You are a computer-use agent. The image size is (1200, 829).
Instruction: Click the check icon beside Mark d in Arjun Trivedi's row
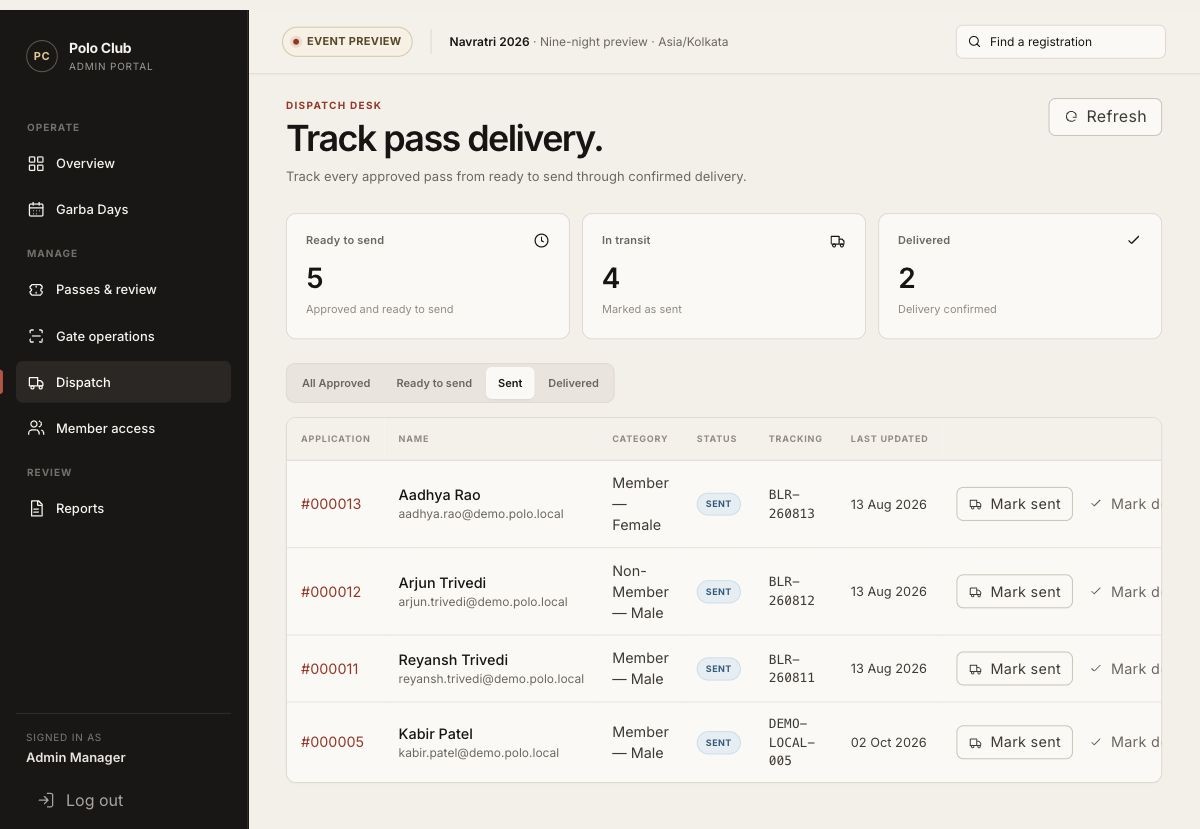[x=1096, y=592]
